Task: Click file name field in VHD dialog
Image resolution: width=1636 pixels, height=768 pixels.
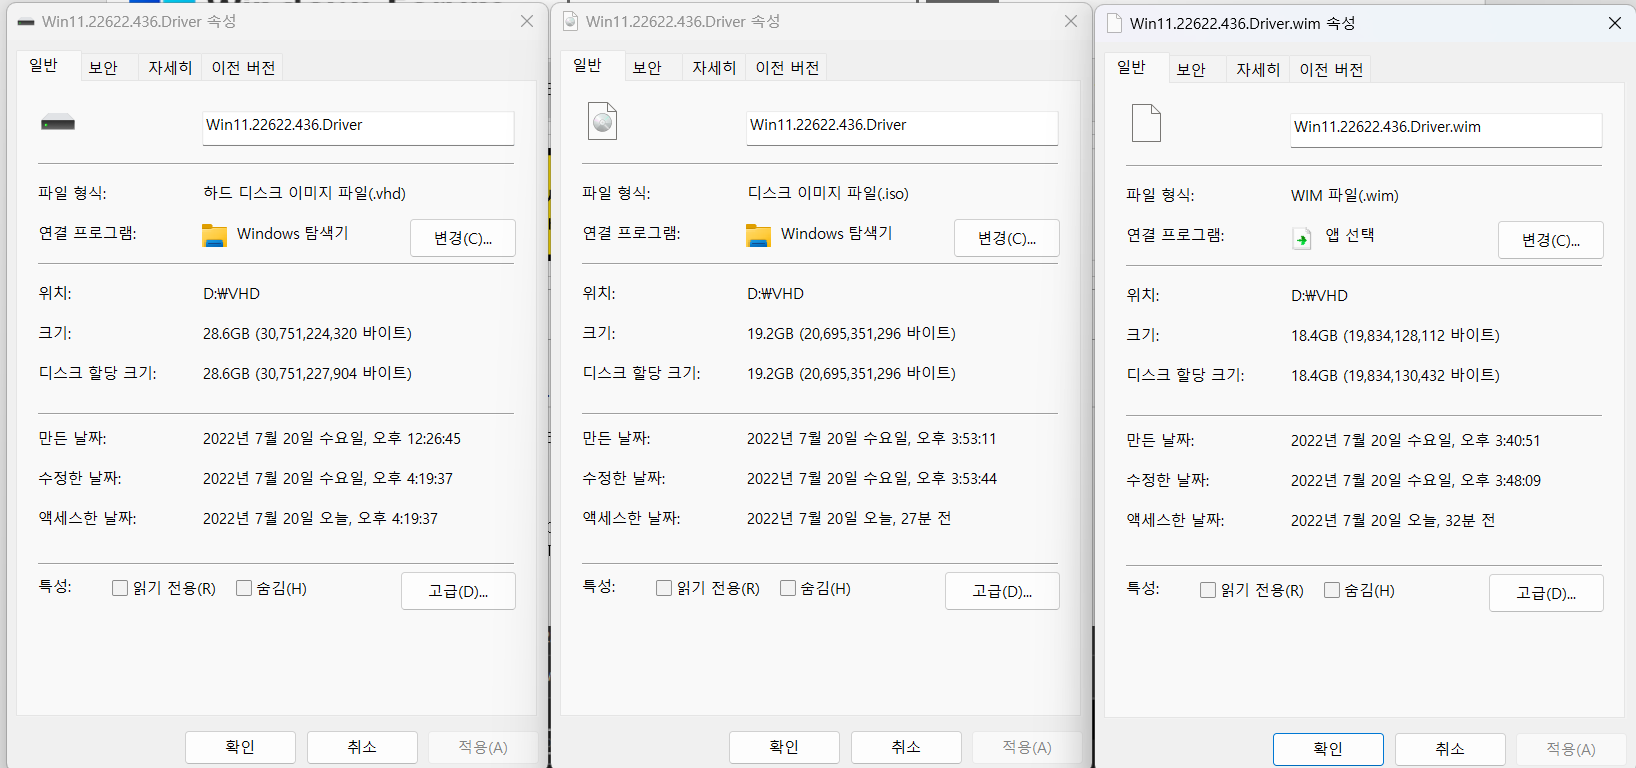Action: coord(358,127)
